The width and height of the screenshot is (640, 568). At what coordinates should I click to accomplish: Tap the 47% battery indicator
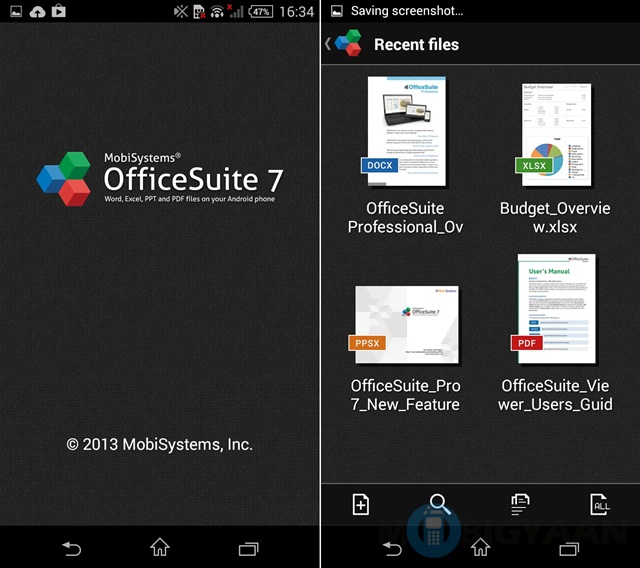260,11
